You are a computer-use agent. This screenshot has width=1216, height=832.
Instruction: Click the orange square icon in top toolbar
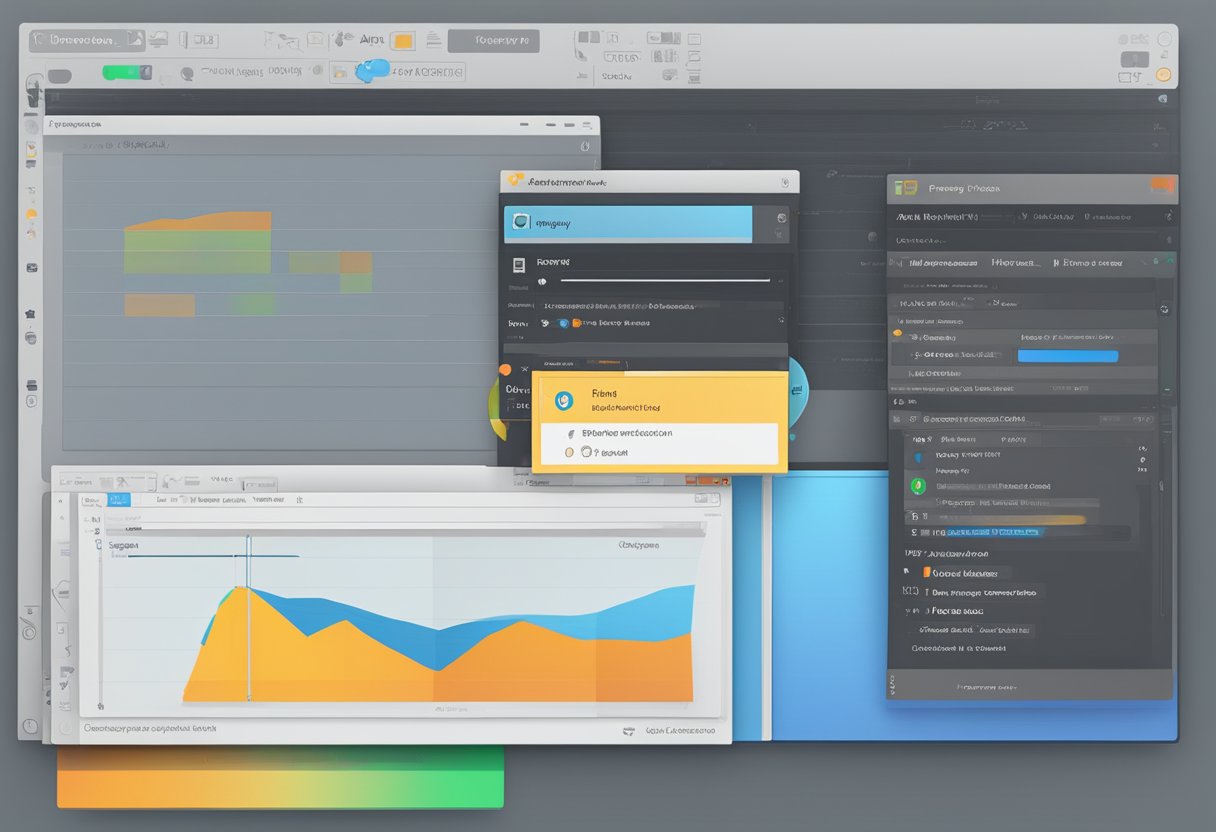tap(402, 41)
